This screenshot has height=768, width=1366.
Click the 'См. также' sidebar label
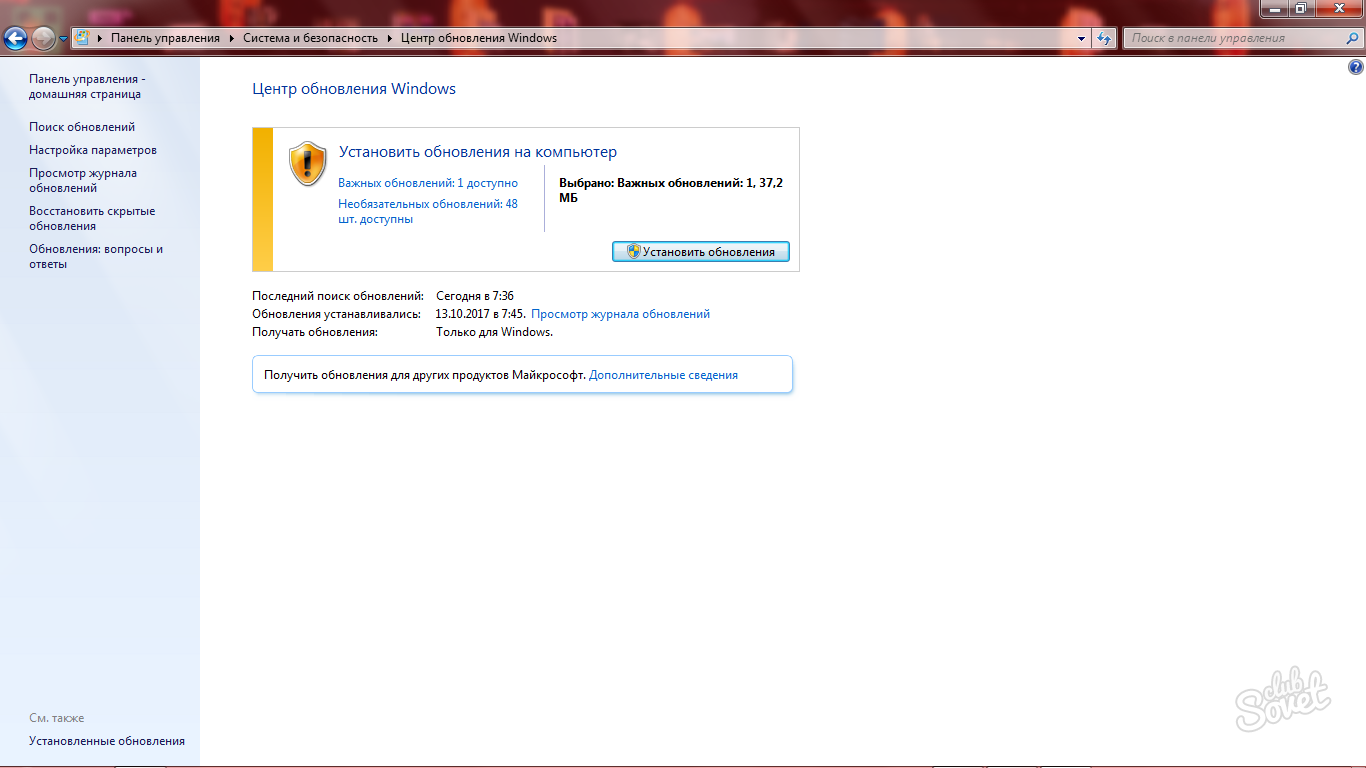tap(57, 718)
